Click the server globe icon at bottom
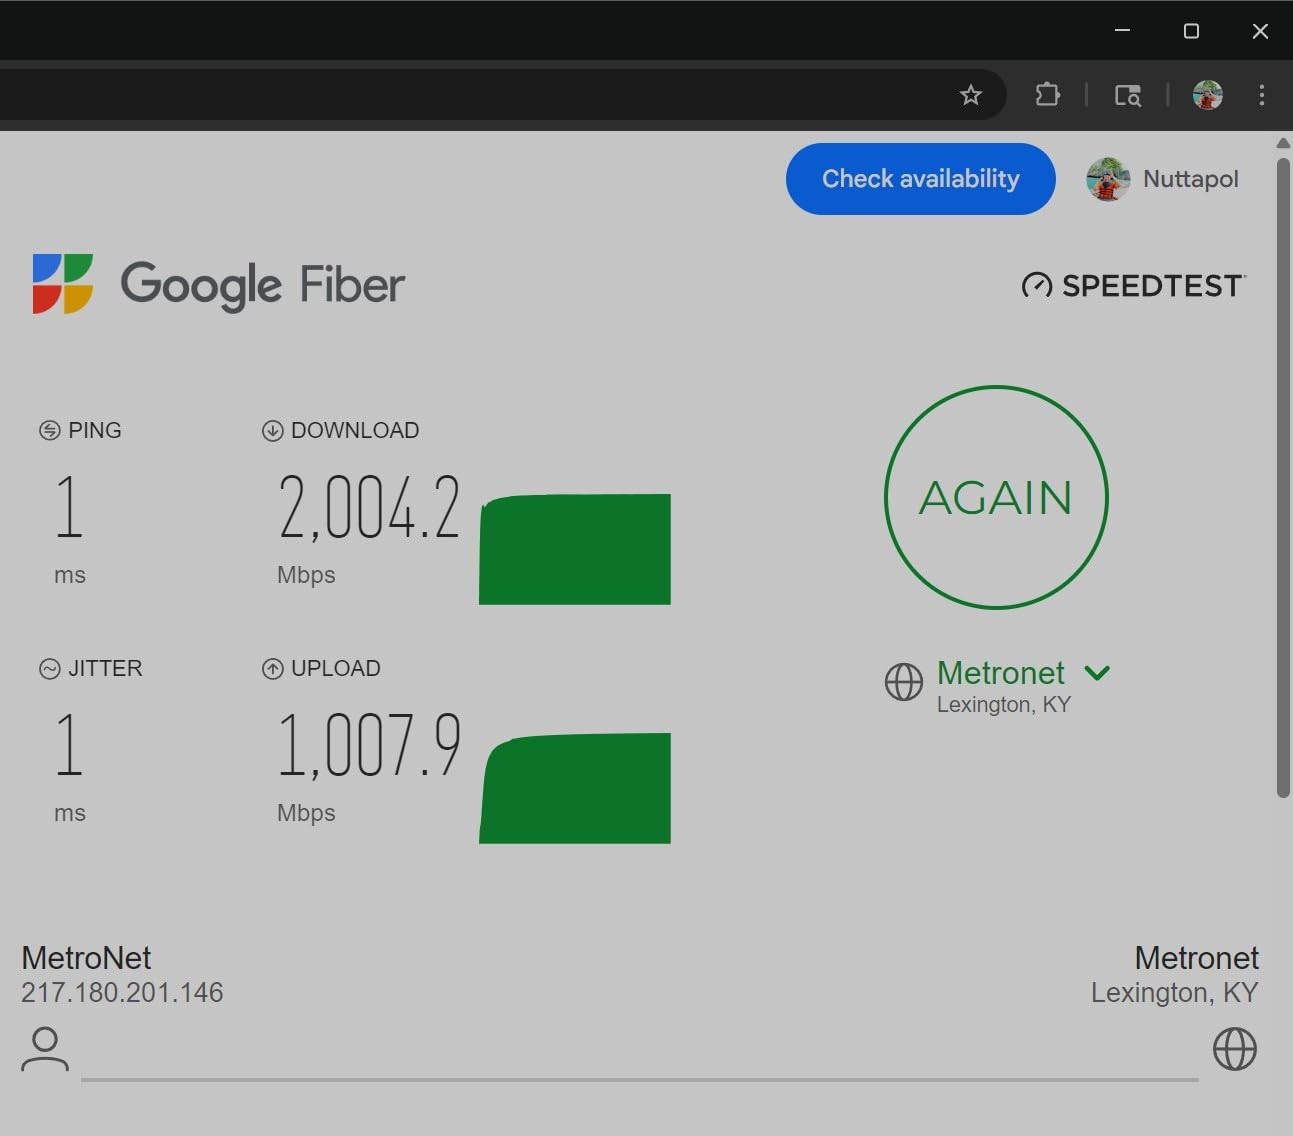The image size is (1293, 1136). click(1235, 1049)
